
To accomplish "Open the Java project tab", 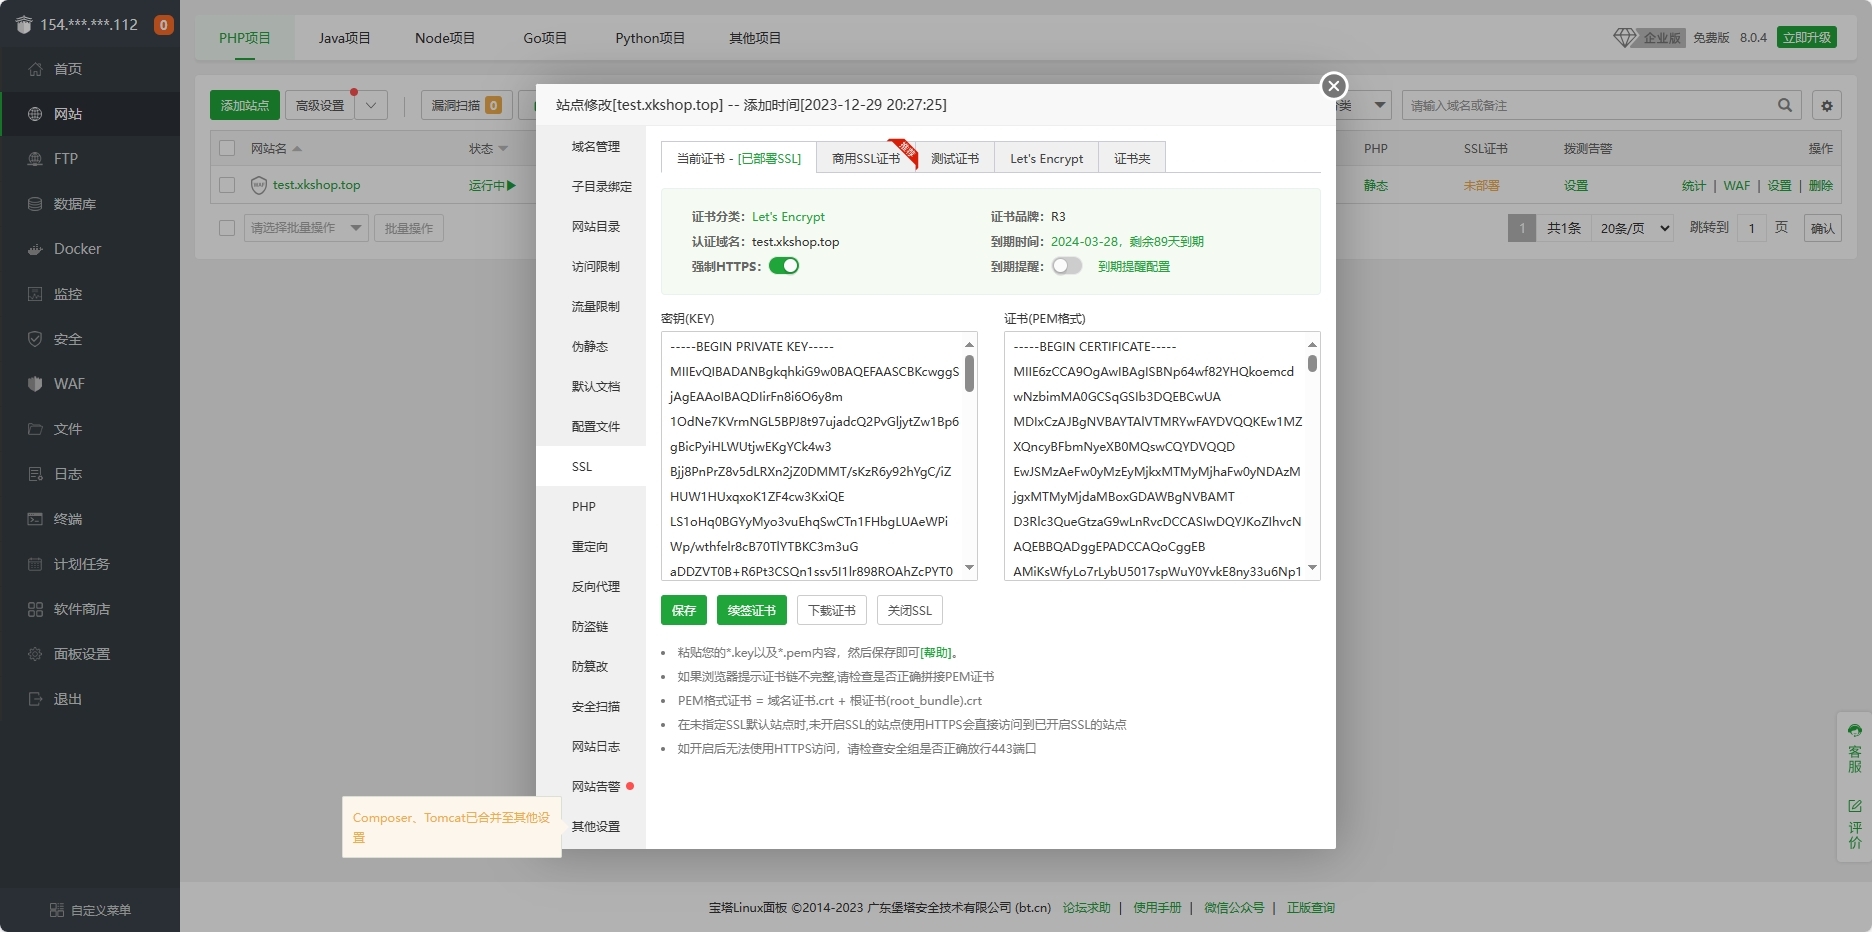I will click(x=344, y=38).
